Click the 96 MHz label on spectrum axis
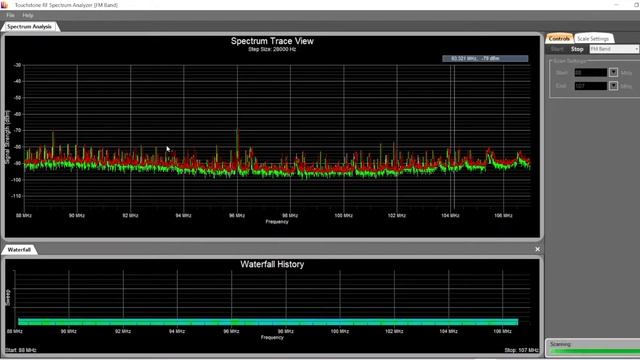Image resolution: width=640 pixels, height=360 pixels. [237, 216]
